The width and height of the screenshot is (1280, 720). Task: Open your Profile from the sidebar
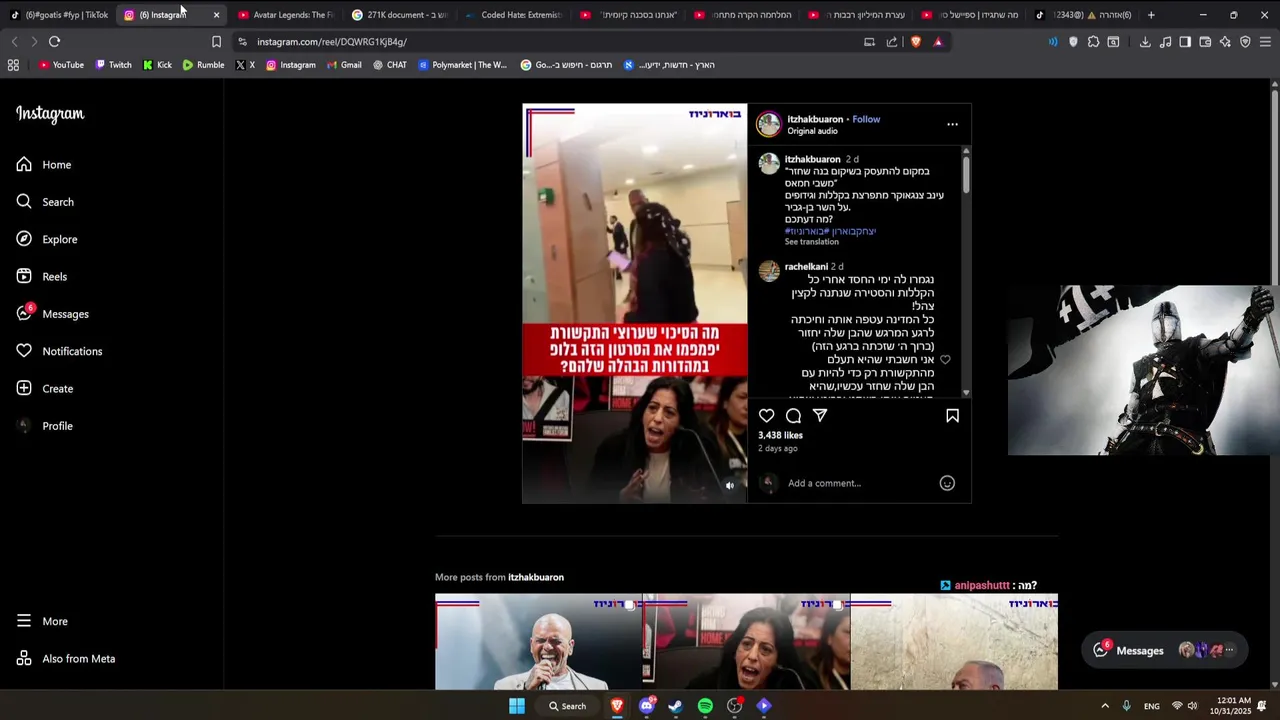(x=45, y=426)
